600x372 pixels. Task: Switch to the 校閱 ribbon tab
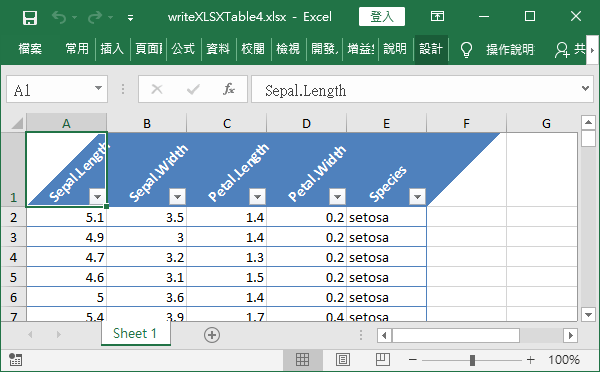(x=253, y=49)
